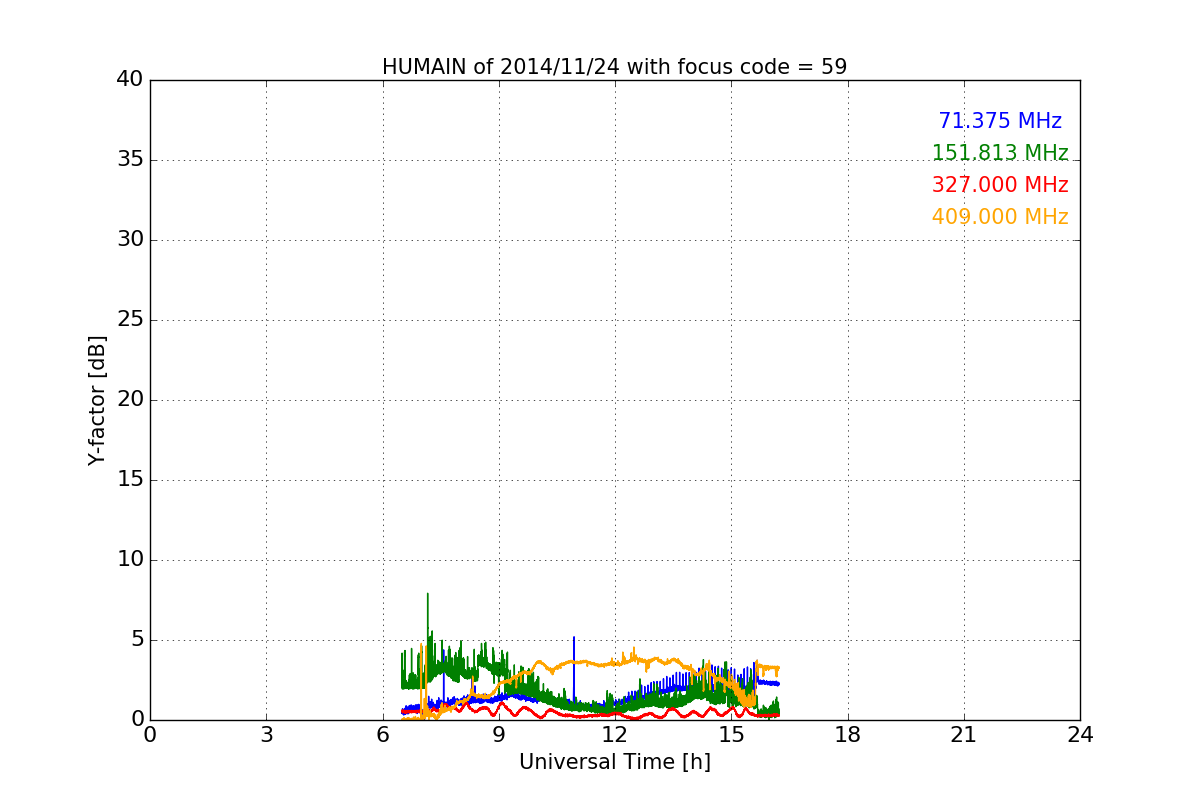Click the y-axis tick label 20
1200x800 pixels.
click(x=130, y=400)
